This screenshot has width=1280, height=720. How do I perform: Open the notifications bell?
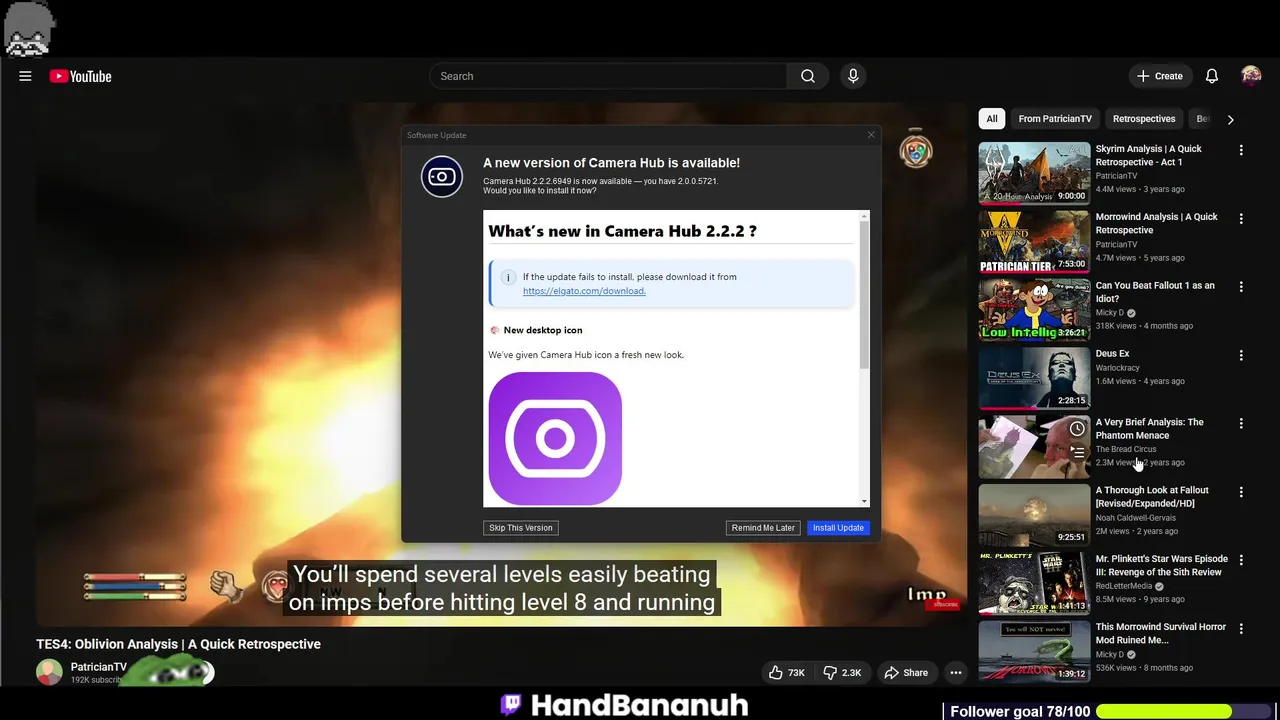(1211, 76)
